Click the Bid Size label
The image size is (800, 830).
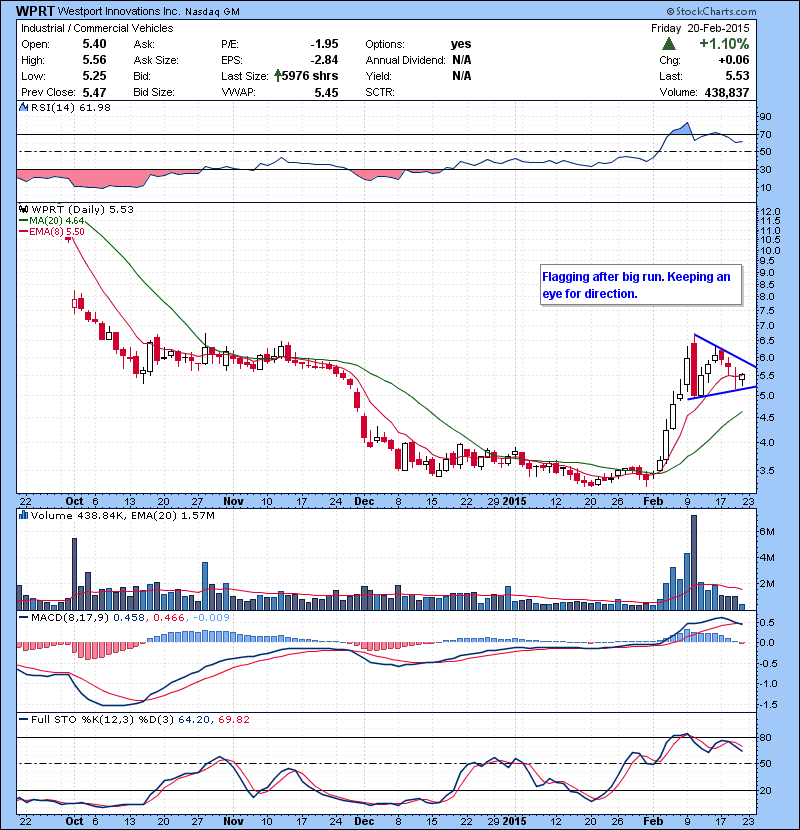point(154,92)
